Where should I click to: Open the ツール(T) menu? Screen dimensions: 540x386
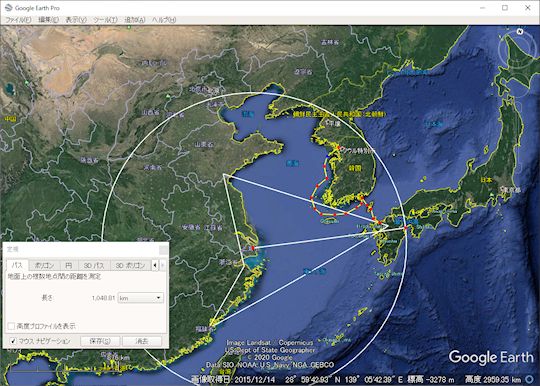105,20
